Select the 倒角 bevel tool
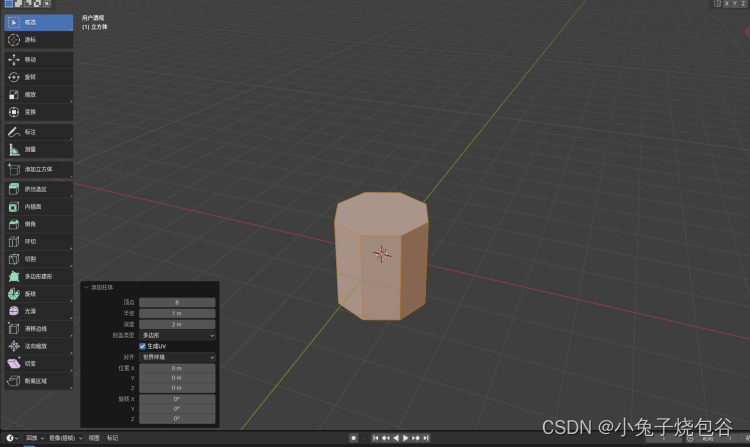Viewport: 750px width, 447px height. [39, 224]
